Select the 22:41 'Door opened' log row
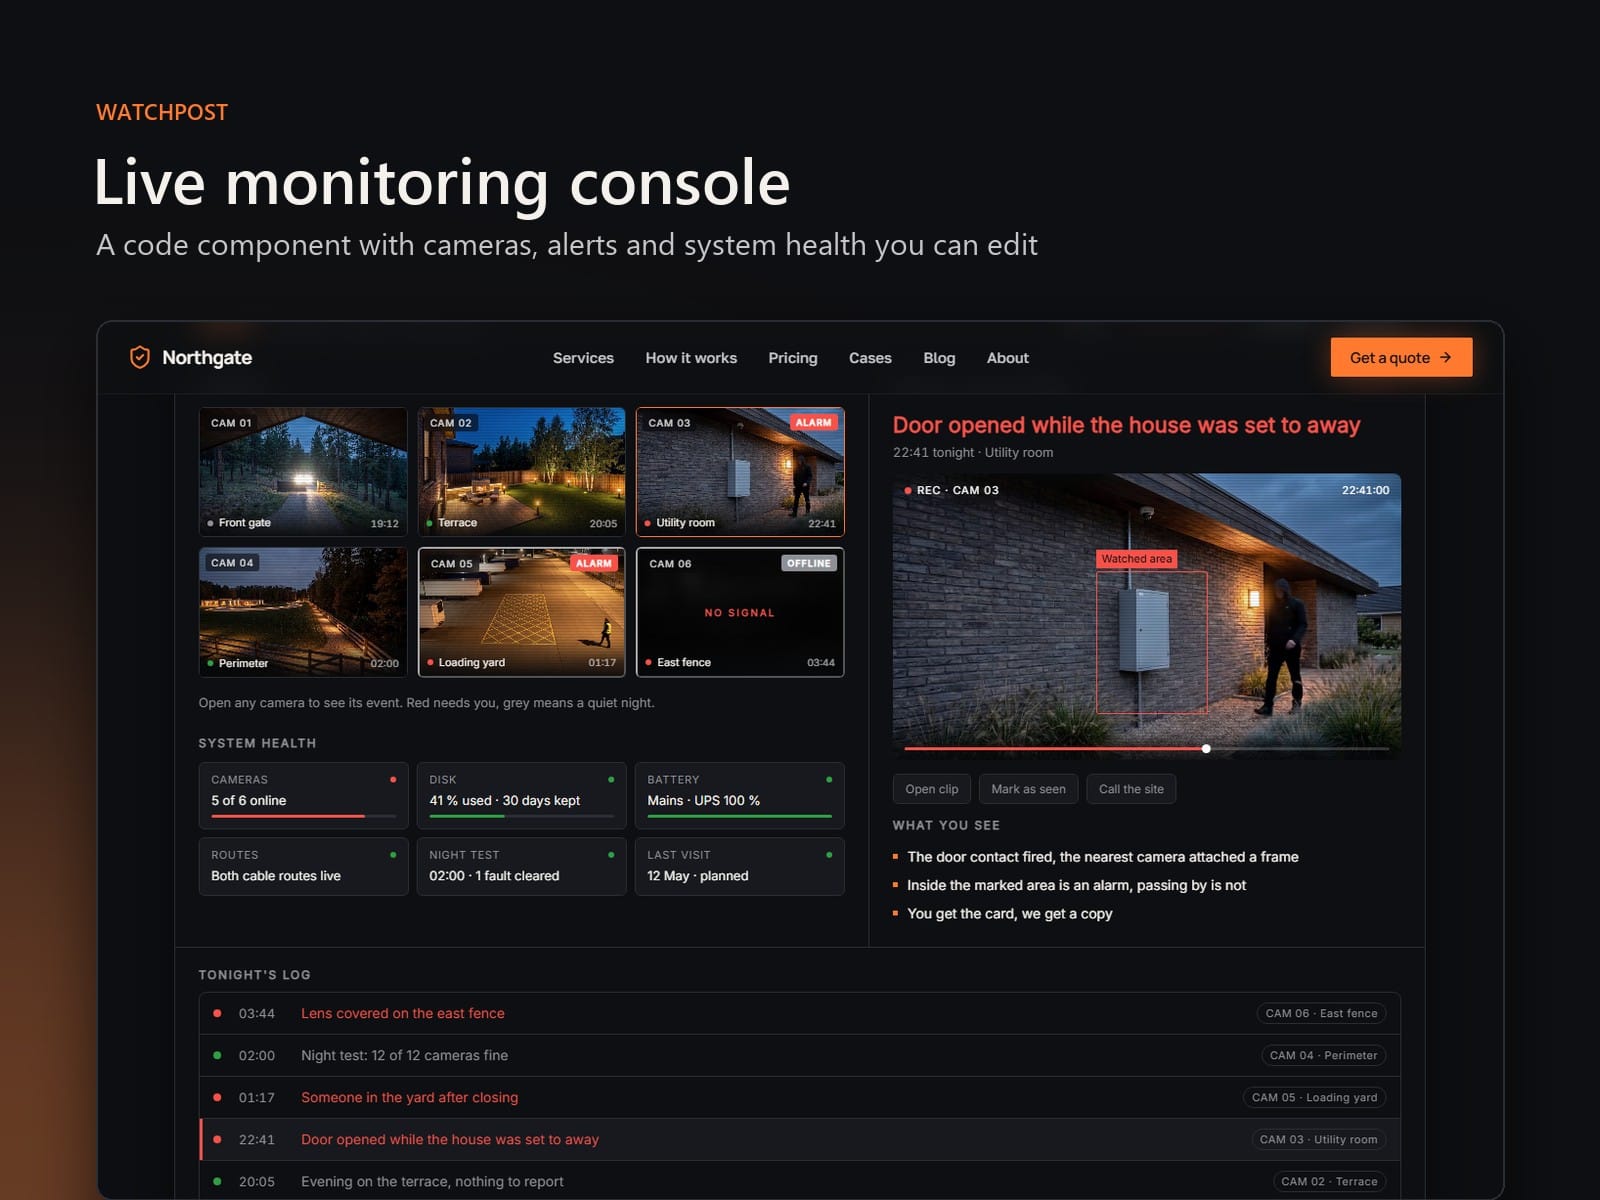 coord(800,1139)
